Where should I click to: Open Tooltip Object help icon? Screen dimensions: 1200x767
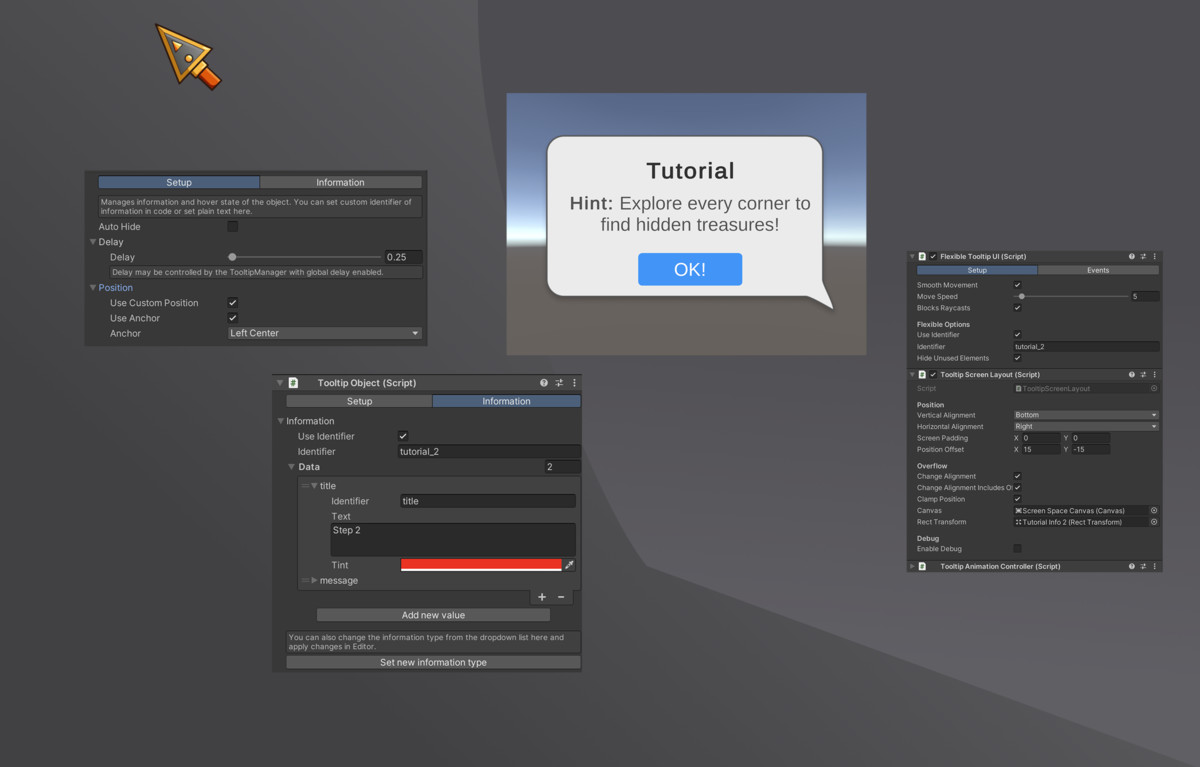click(x=544, y=383)
